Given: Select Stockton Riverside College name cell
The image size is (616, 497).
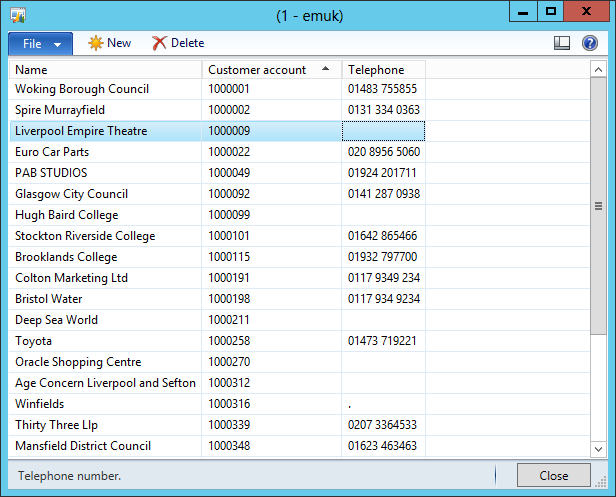Looking at the screenshot, I should point(105,236).
